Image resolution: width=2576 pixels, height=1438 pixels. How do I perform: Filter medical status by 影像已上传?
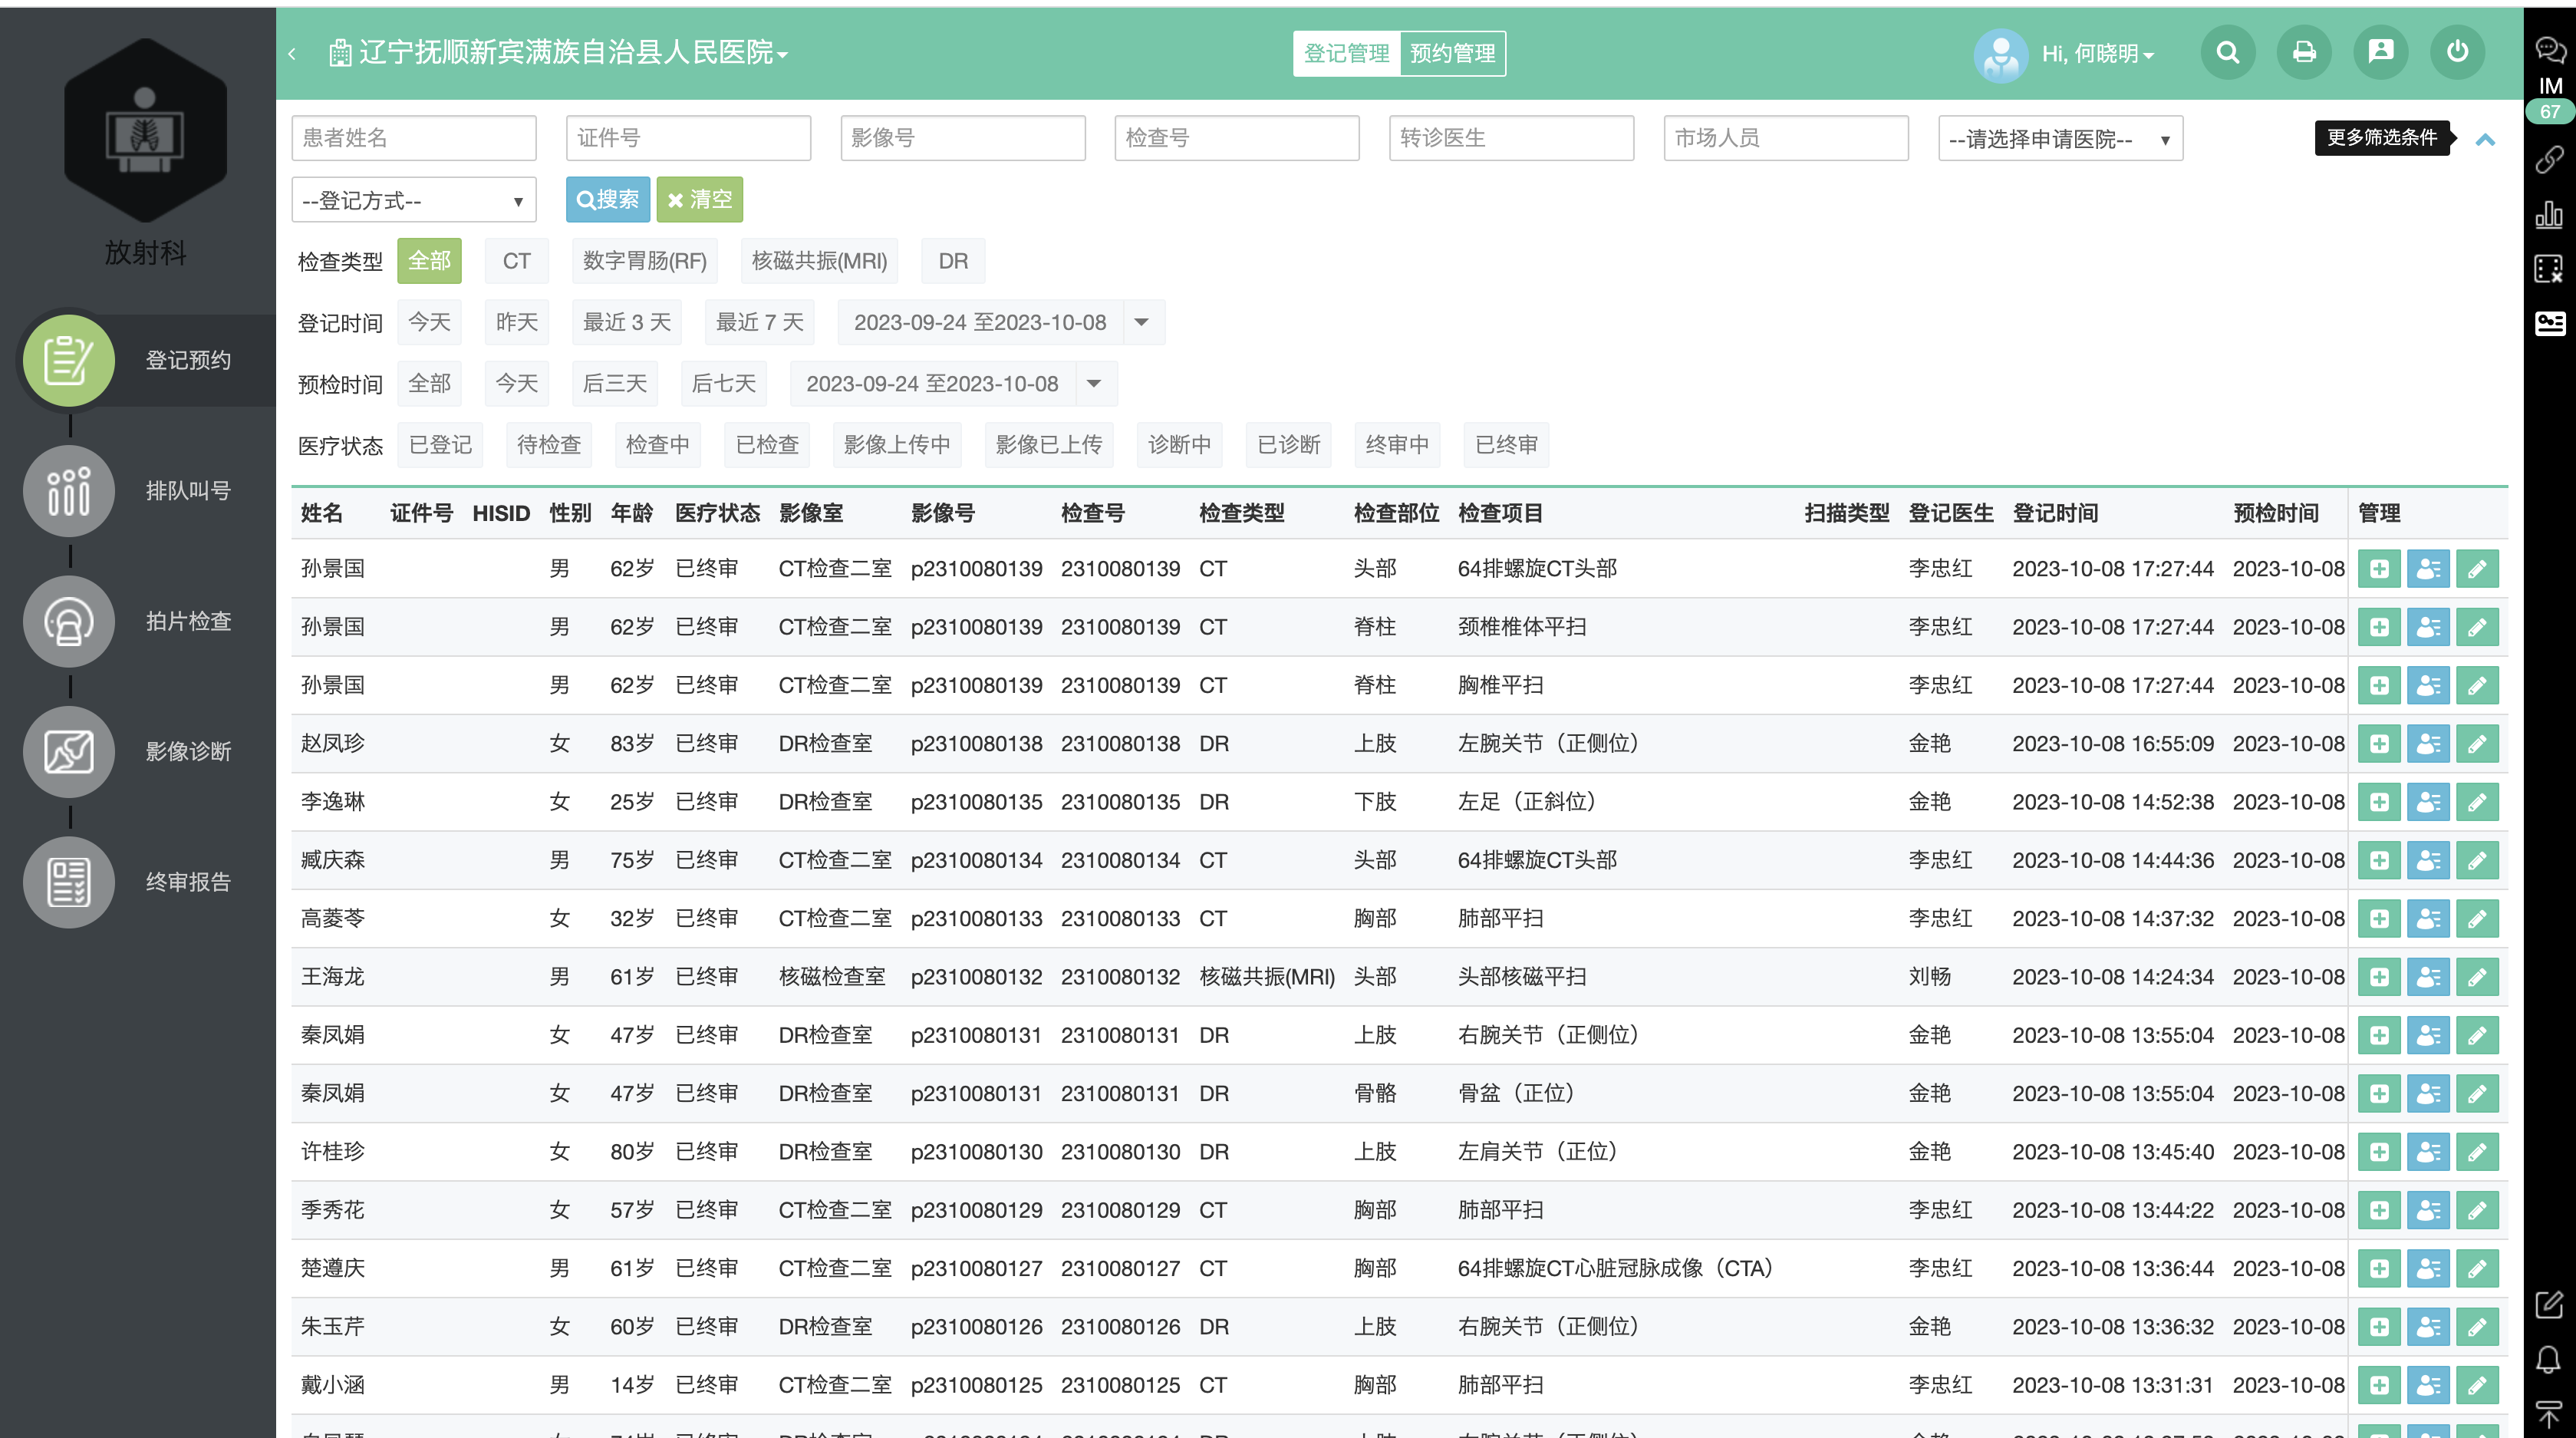click(1049, 445)
